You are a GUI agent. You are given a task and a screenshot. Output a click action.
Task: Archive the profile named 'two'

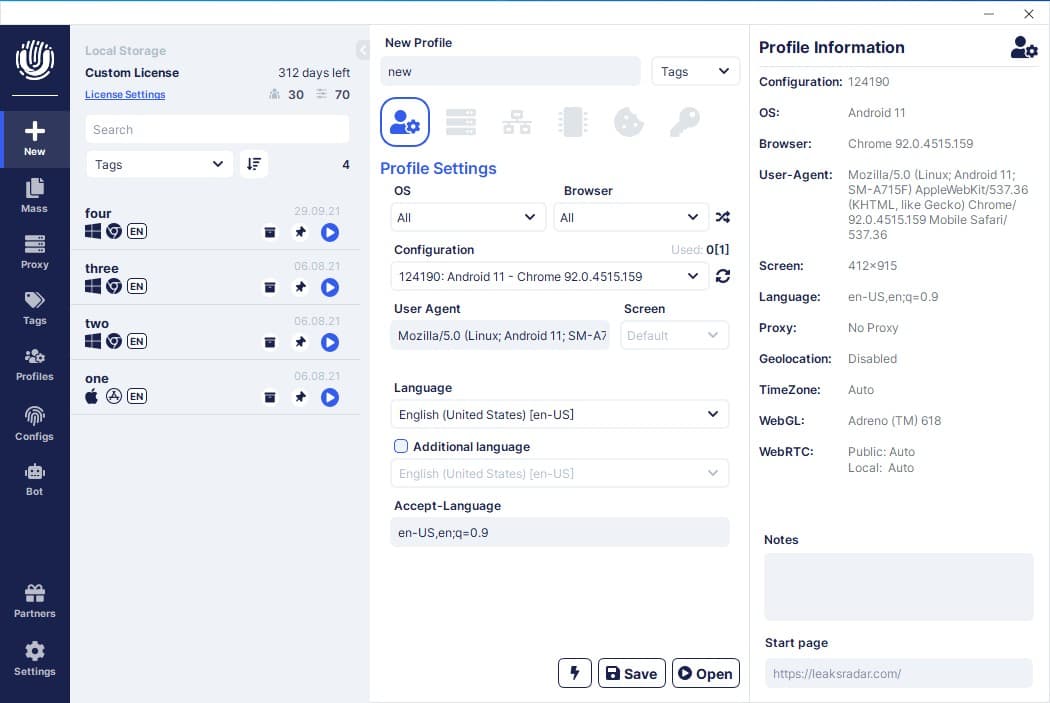point(270,342)
